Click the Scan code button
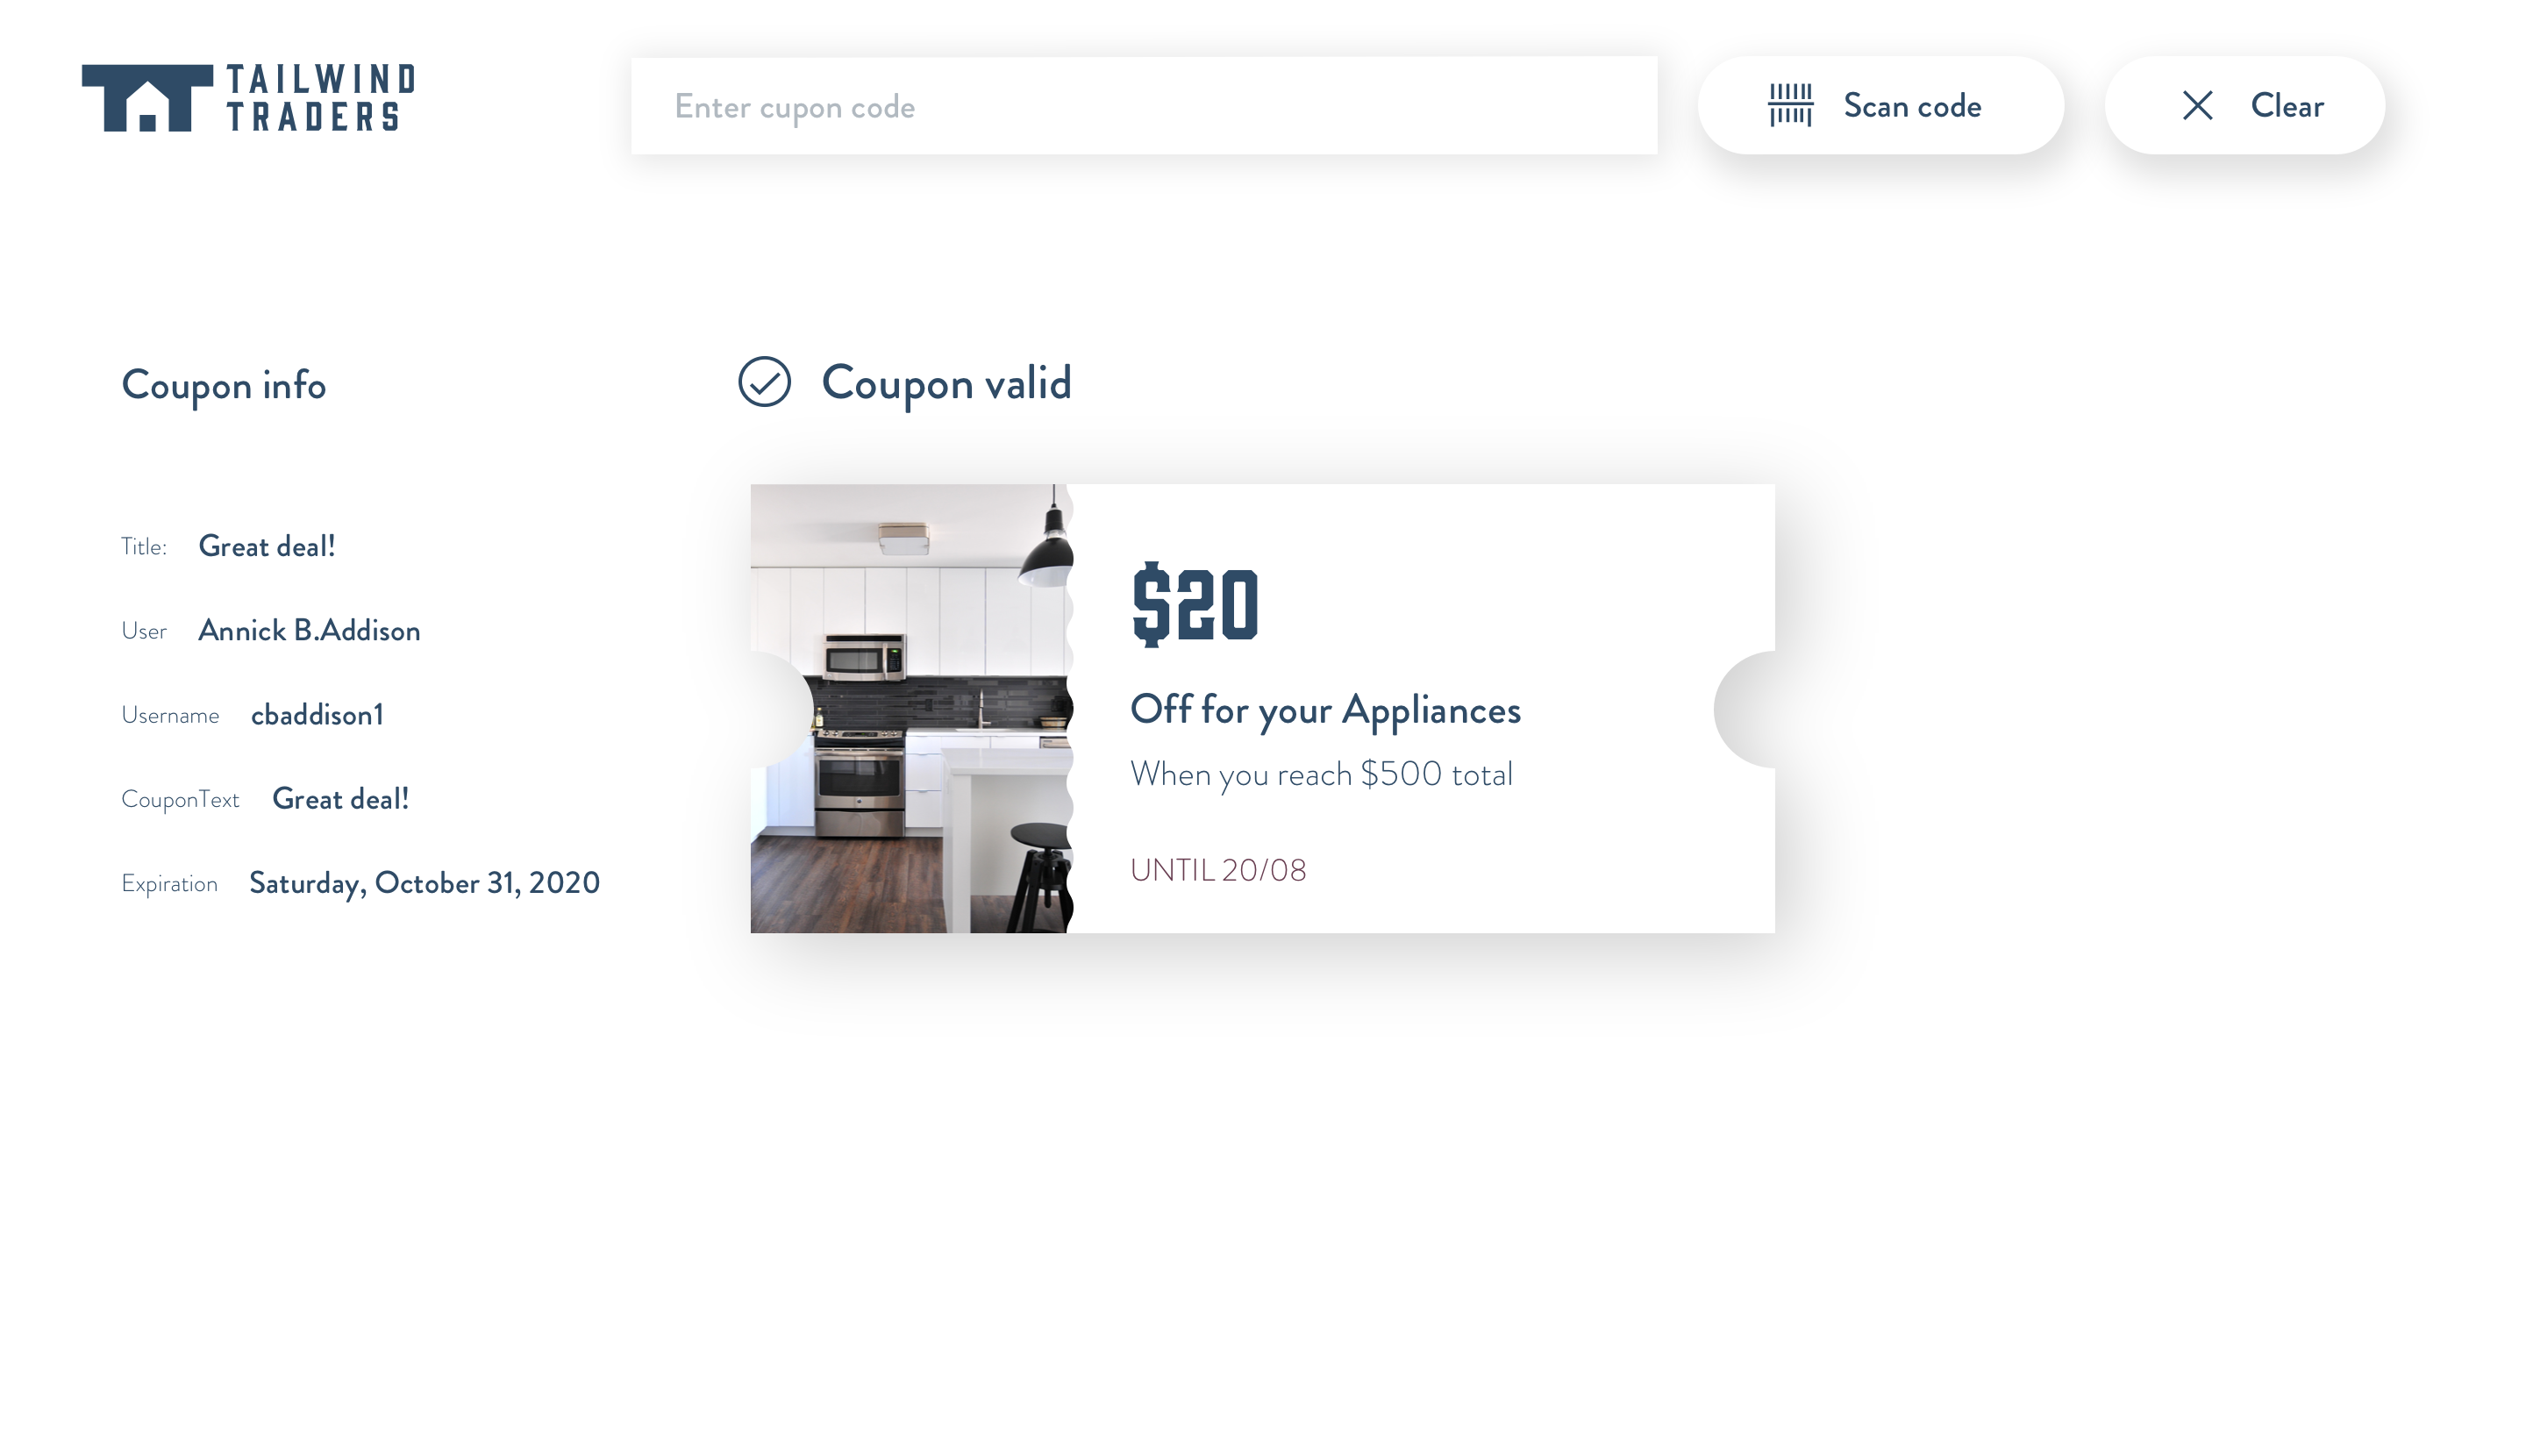Viewport: 2526px width, 1456px height. click(x=1880, y=104)
